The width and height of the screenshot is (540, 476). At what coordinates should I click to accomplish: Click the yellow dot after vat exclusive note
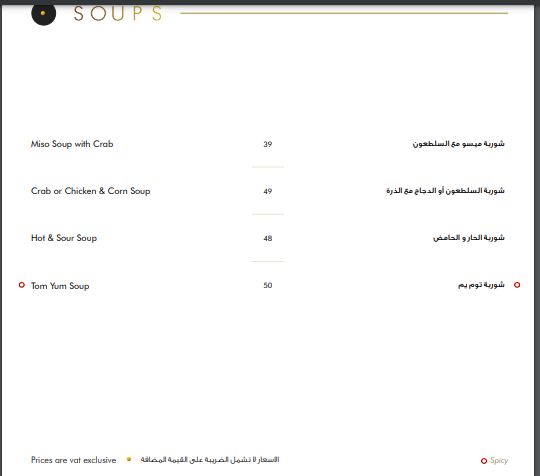click(x=129, y=459)
